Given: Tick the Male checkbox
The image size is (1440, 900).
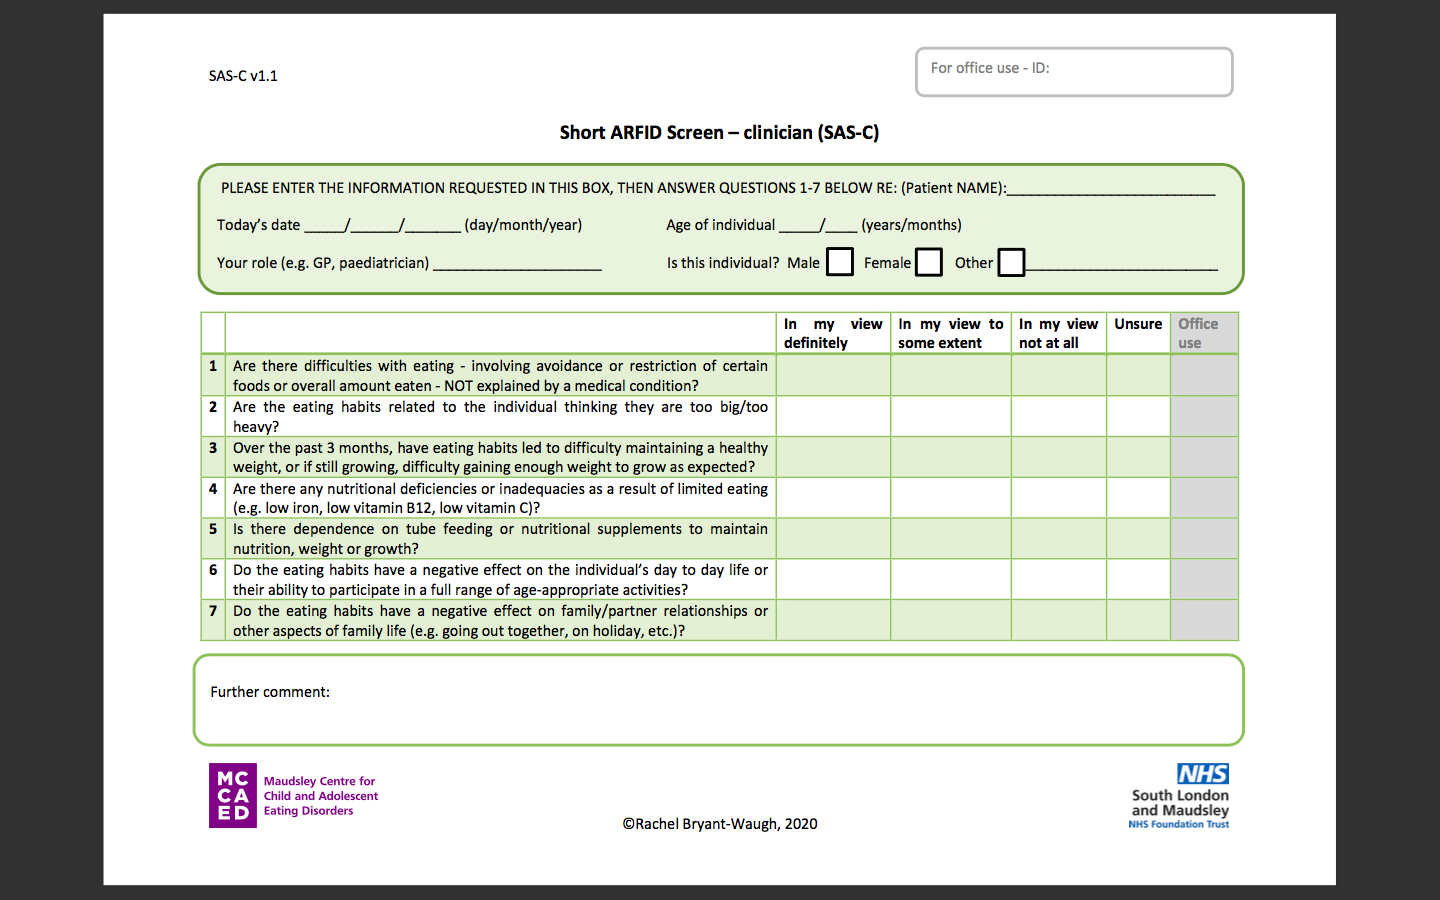Looking at the screenshot, I should 840,262.
